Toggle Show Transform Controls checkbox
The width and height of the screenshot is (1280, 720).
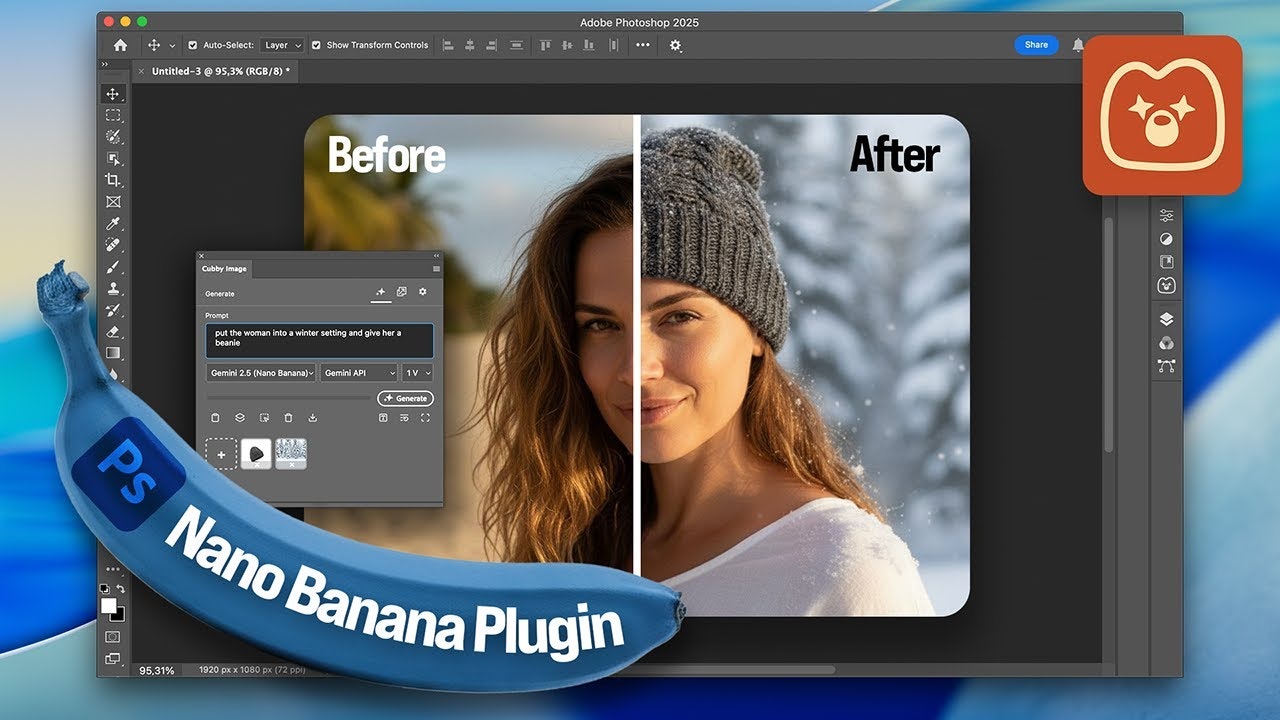point(316,45)
